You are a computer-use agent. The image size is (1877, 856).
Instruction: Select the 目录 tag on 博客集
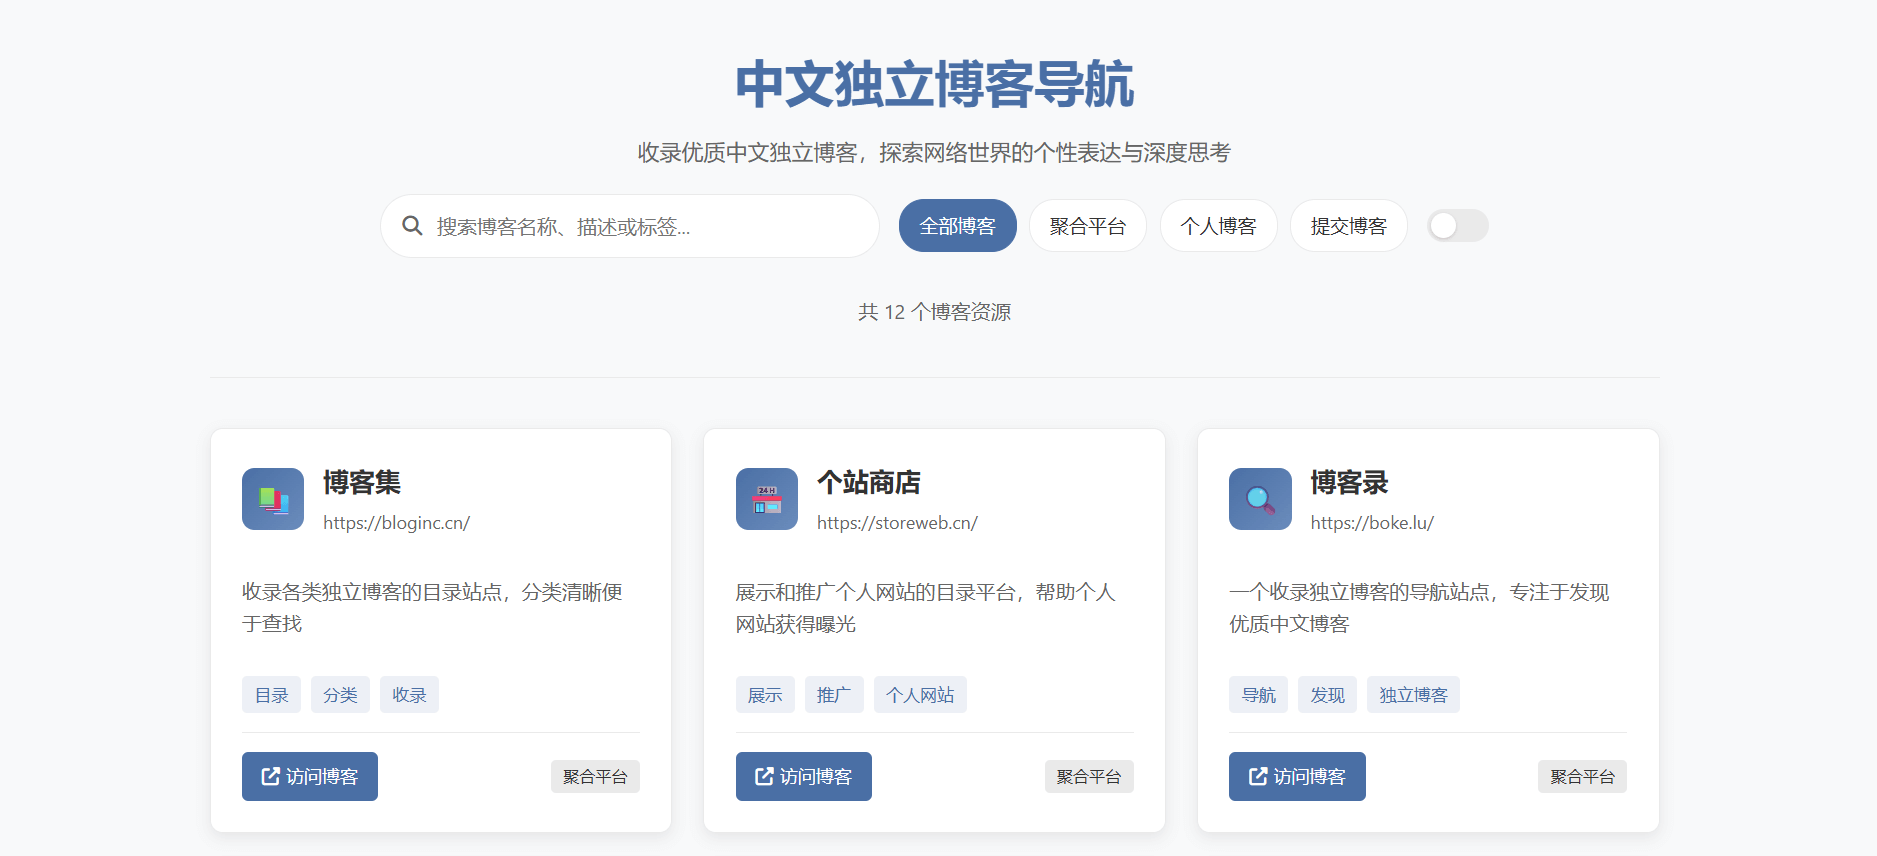(271, 695)
